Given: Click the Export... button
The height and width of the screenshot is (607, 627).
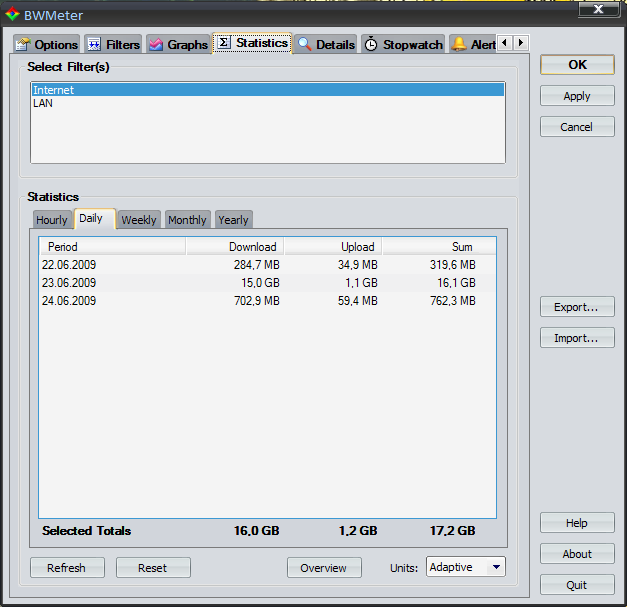Looking at the screenshot, I should 577,307.
